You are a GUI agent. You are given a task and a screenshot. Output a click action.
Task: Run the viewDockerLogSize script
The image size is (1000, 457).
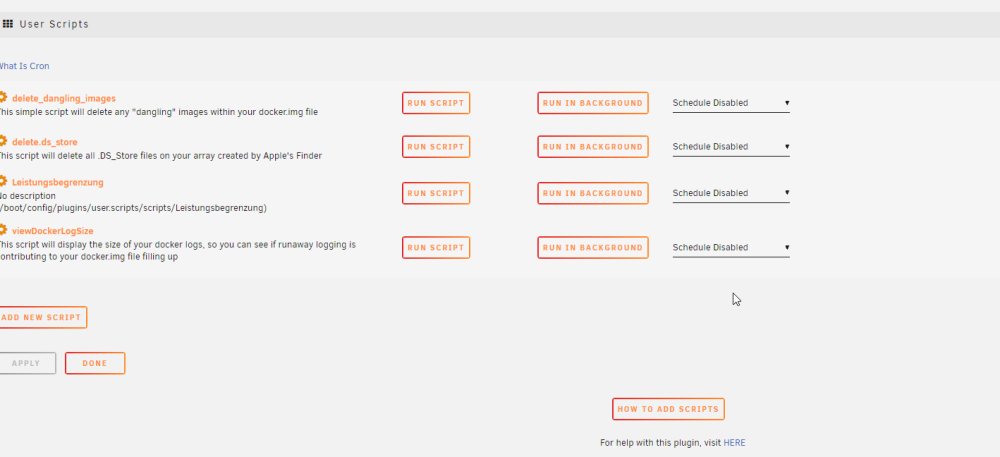(x=436, y=247)
